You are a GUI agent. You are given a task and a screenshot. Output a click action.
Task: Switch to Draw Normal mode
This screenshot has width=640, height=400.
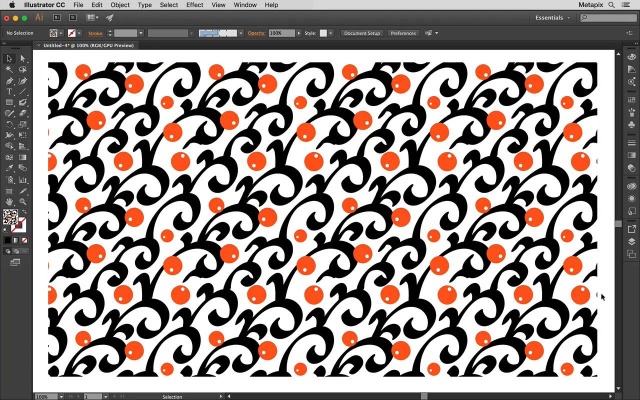pyautogui.click(x=8, y=251)
